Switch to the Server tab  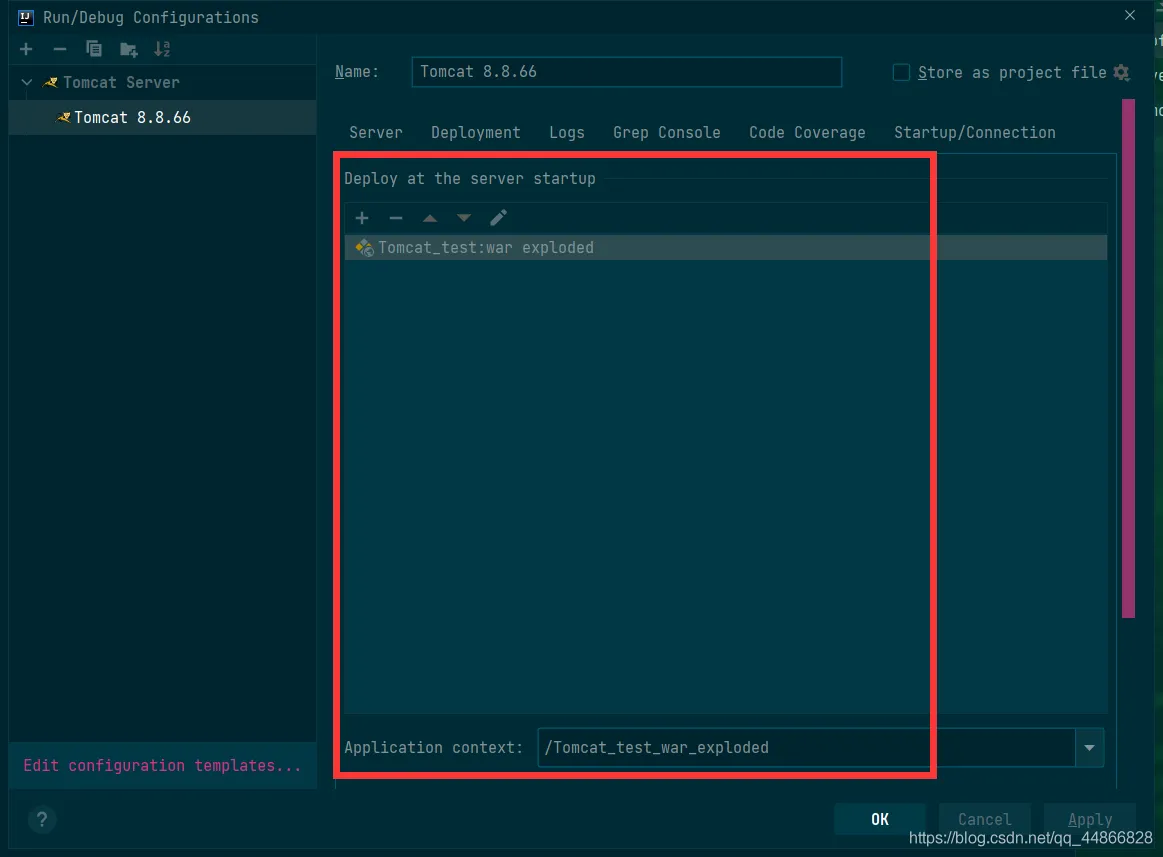pos(376,132)
